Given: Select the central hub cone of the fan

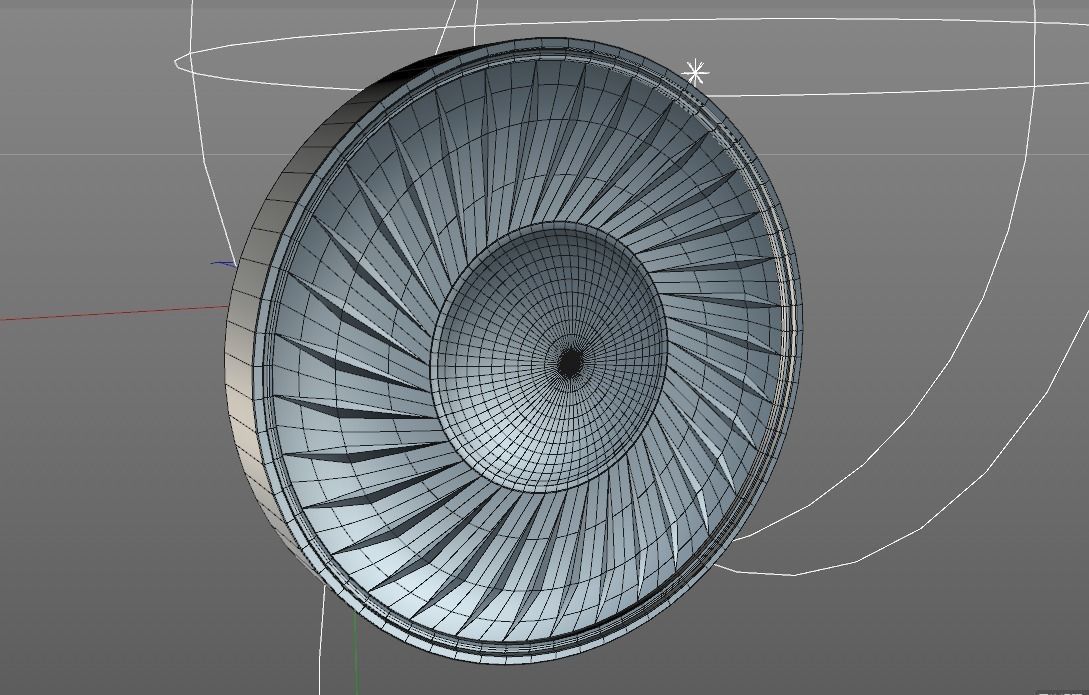Looking at the screenshot, I should click(549, 357).
